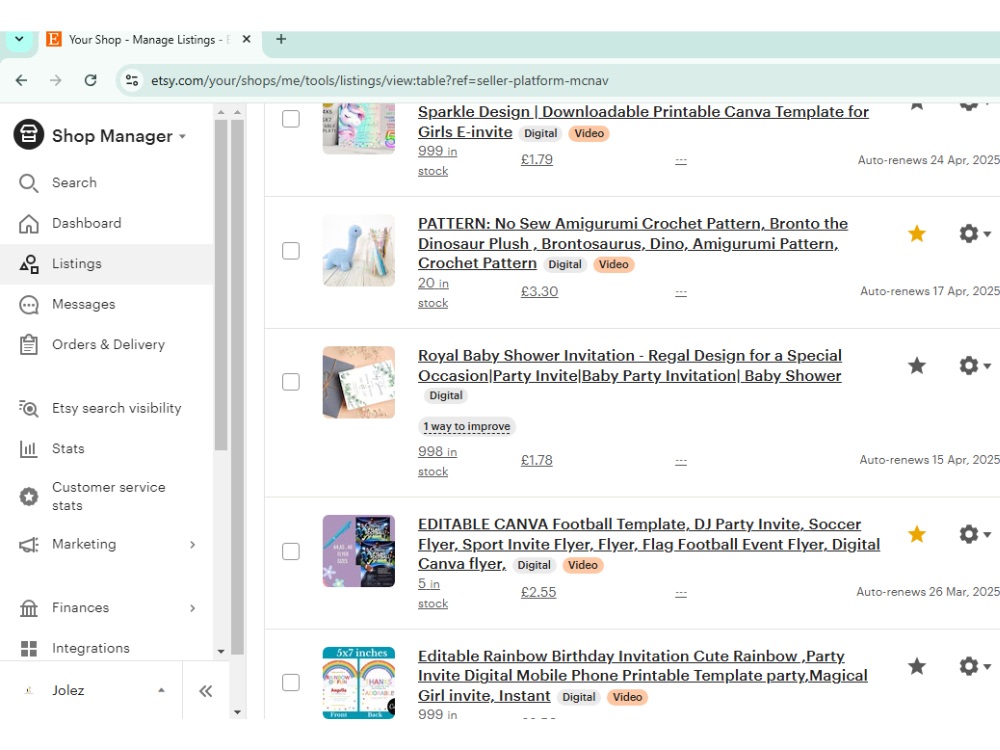The width and height of the screenshot is (1000, 750).
Task: Click the Stats bar chart icon
Action: [x=29, y=449]
